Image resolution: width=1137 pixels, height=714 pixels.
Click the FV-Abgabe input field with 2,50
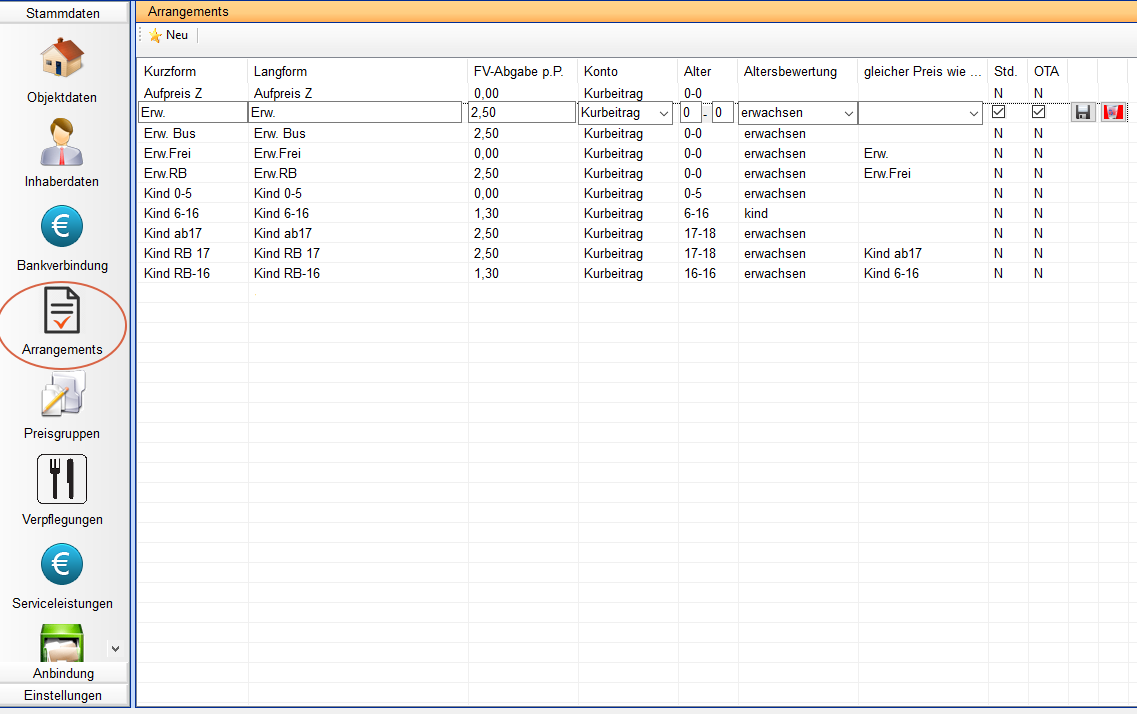pos(520,113)
